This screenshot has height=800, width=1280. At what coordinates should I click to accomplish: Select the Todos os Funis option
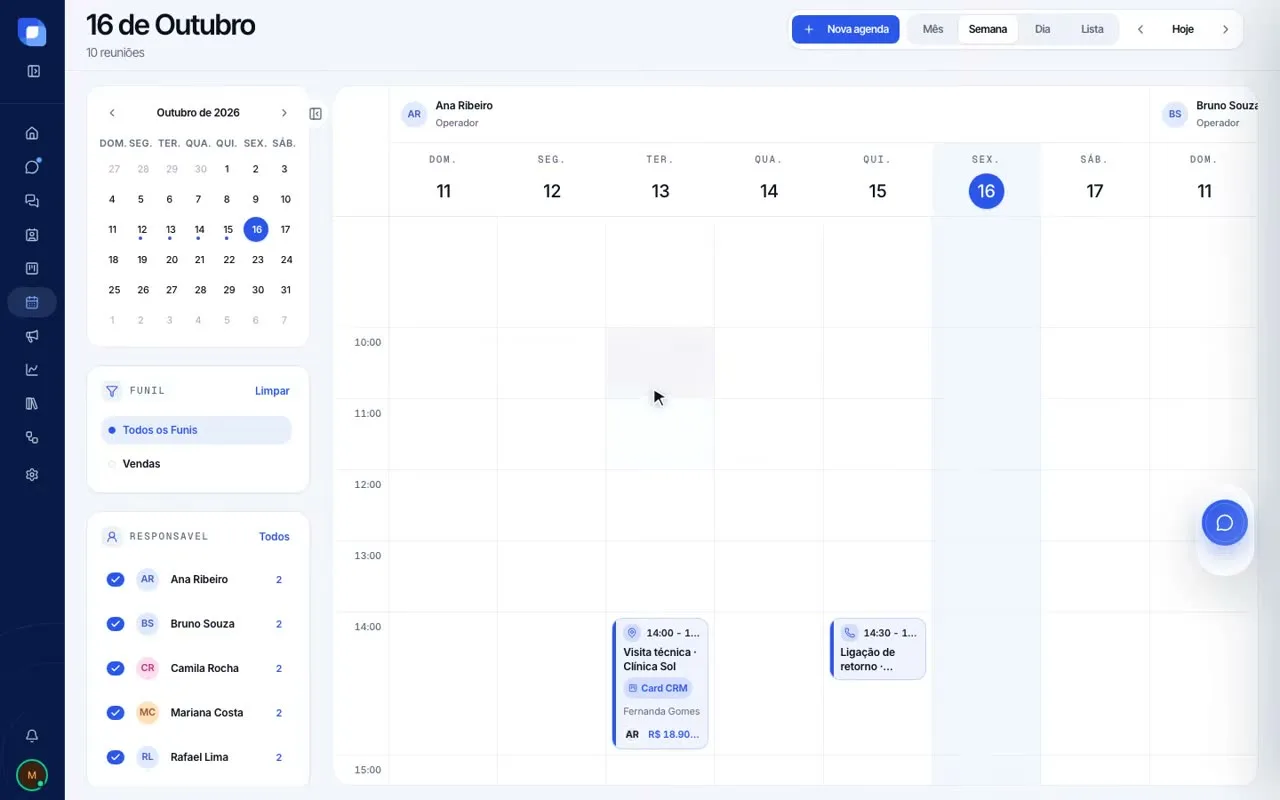196,430
